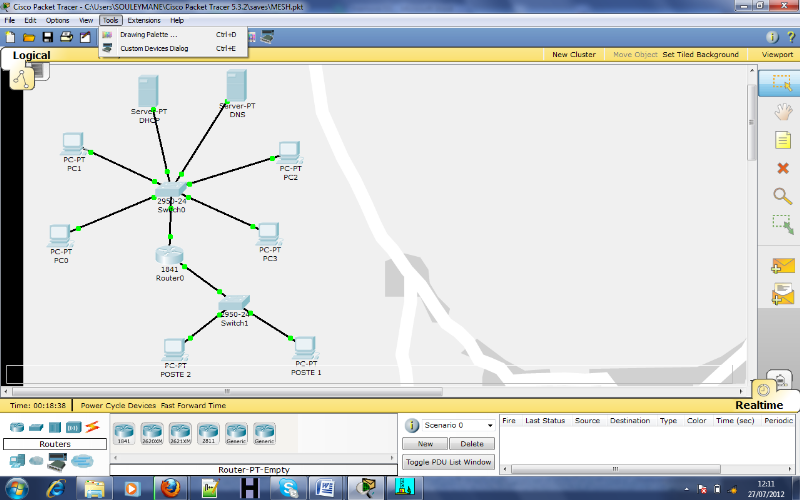Image resolution: width=800 pixels, height=500 pixels.
Task: Pick the 1841 router from device list
Action: click(124, 433)
